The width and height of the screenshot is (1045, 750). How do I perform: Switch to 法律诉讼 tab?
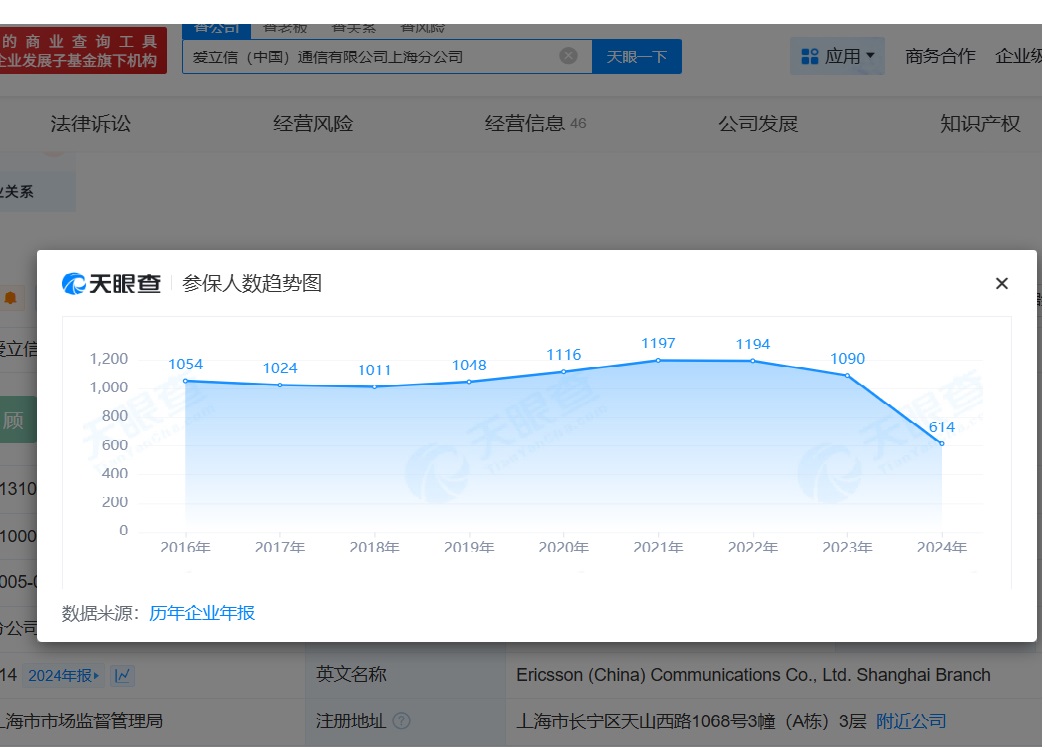pos(91,123)
